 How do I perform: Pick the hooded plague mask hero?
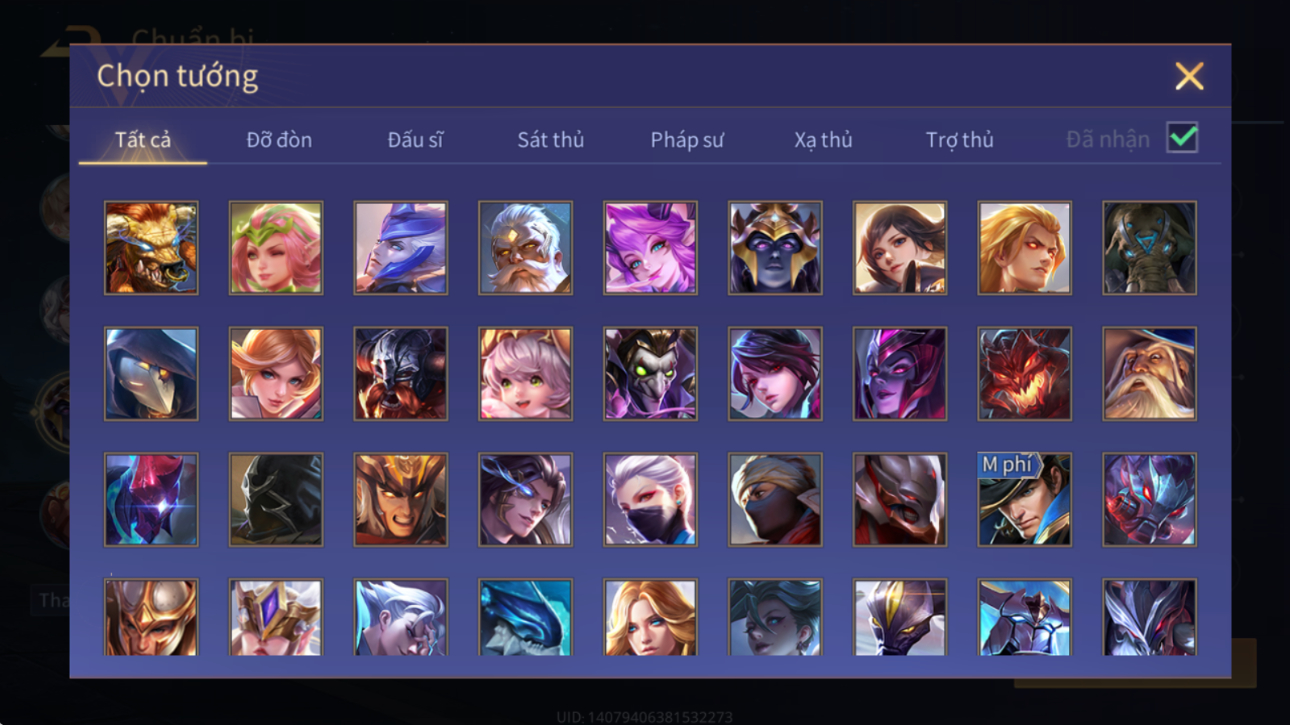[x=151, y=374]
